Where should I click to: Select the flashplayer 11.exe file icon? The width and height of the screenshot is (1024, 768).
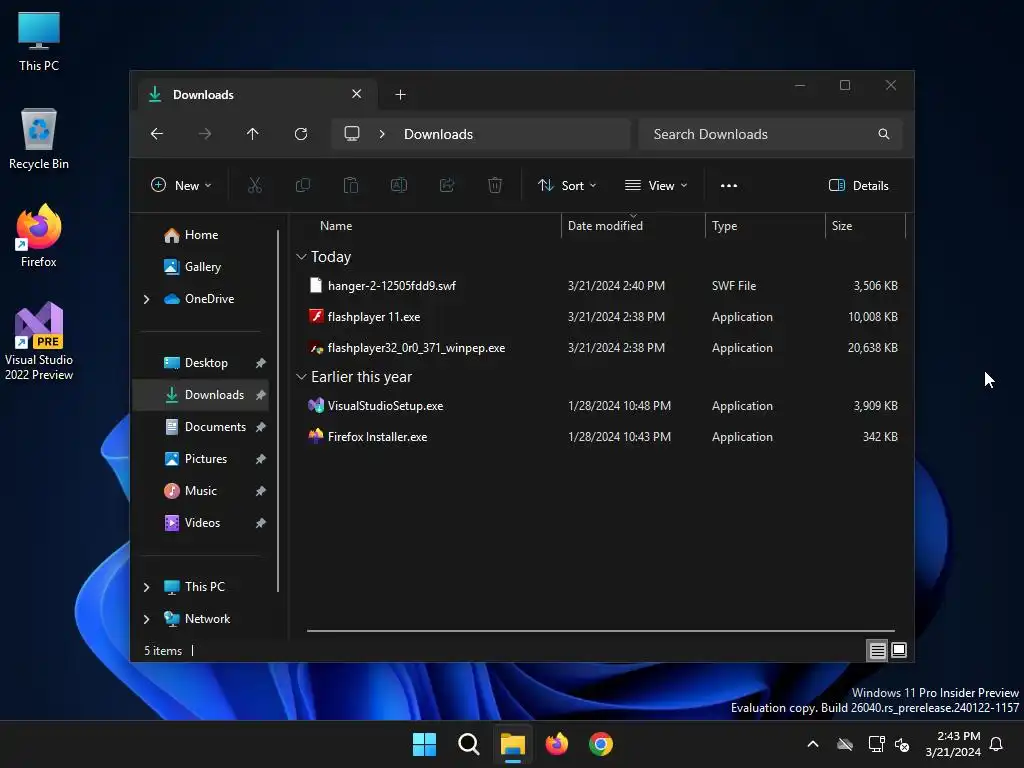point(316,317)
